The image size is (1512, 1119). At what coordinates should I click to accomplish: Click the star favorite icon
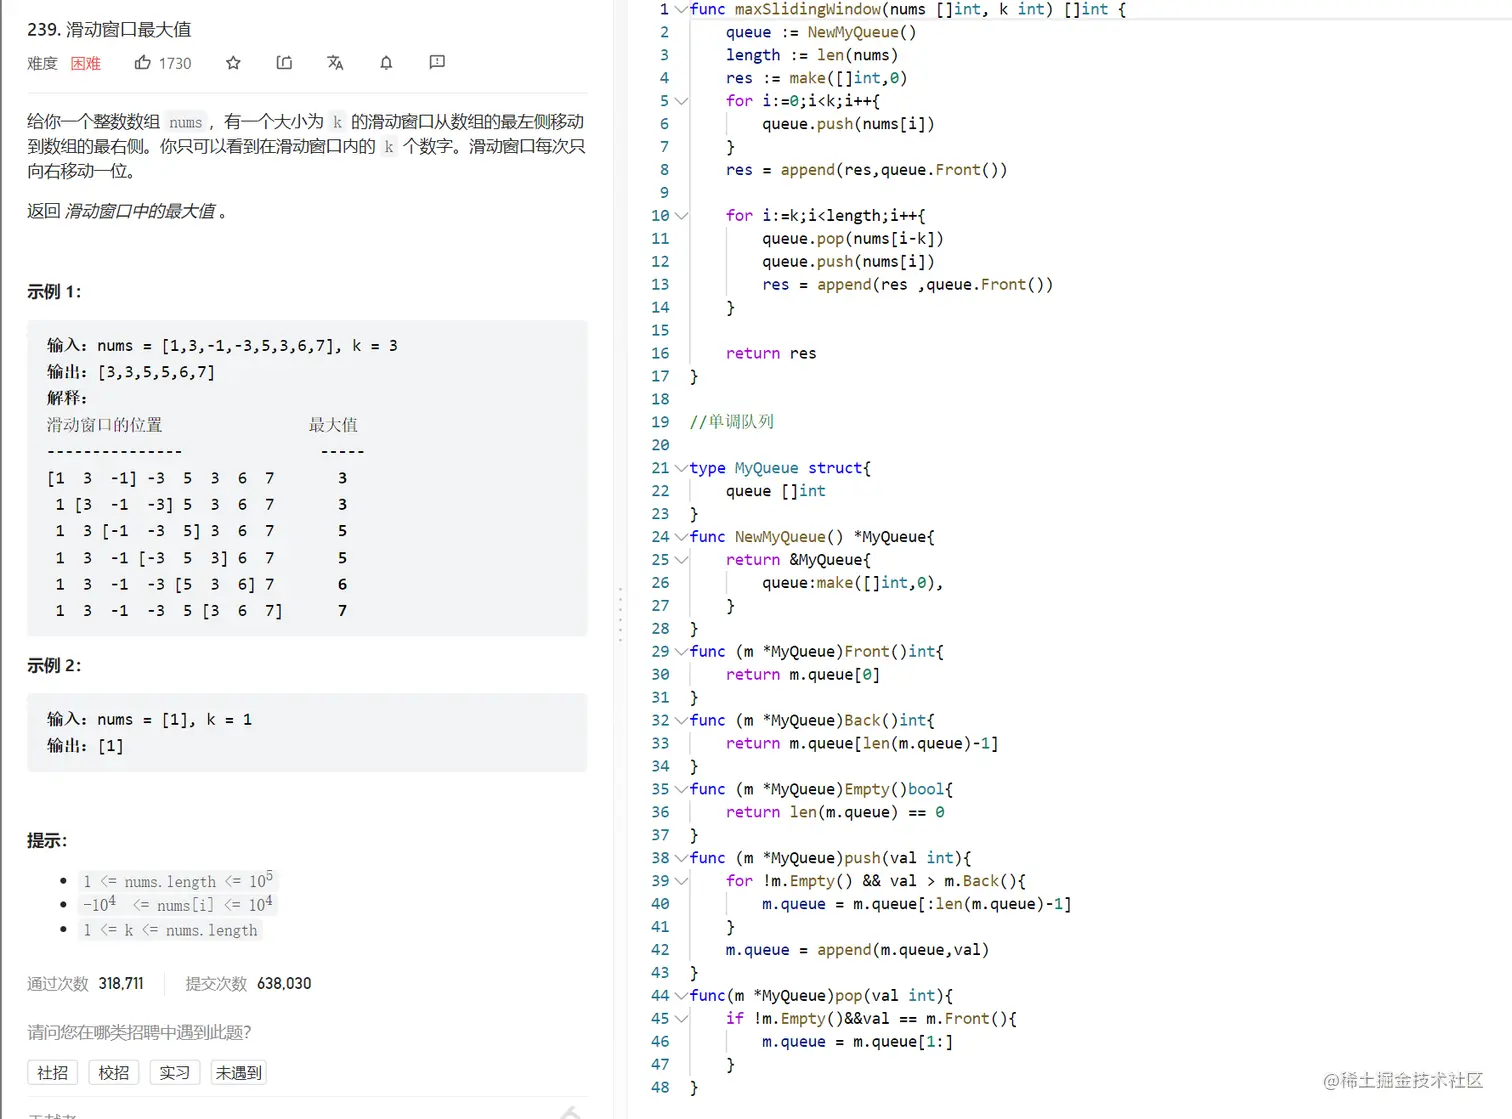coord(233,63)
